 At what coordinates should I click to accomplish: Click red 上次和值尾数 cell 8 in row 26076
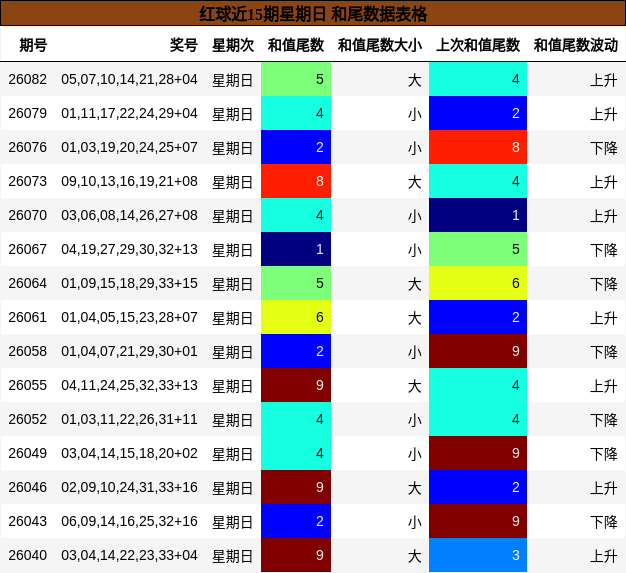coord(478,147)
